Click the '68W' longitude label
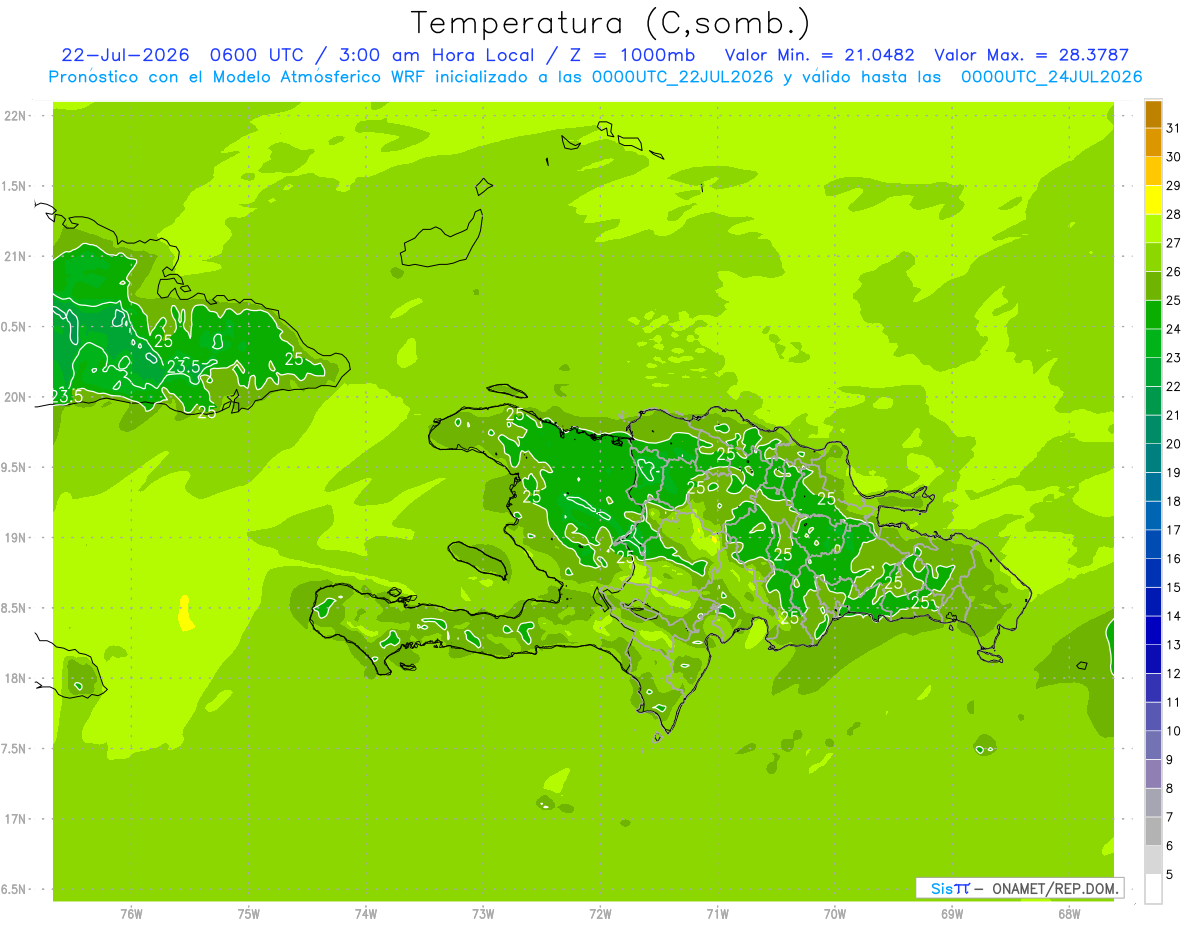1200x927 pixels. coord(1069,914)
